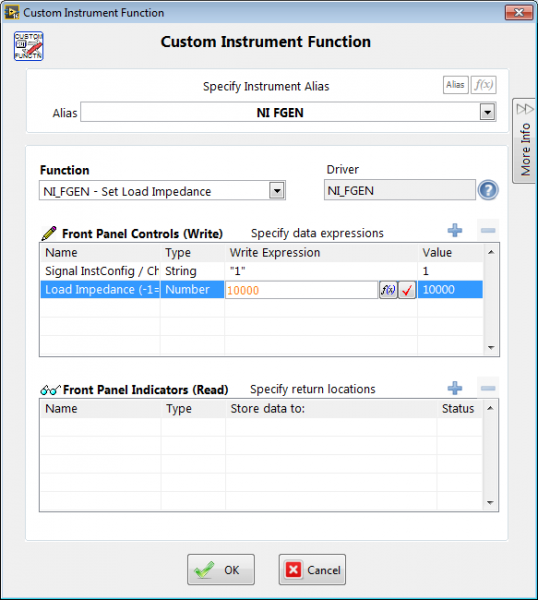The height and width of the screenshot is (600, 538).
Task: Confirm with the OK button
Action: (x=221, y=570)
